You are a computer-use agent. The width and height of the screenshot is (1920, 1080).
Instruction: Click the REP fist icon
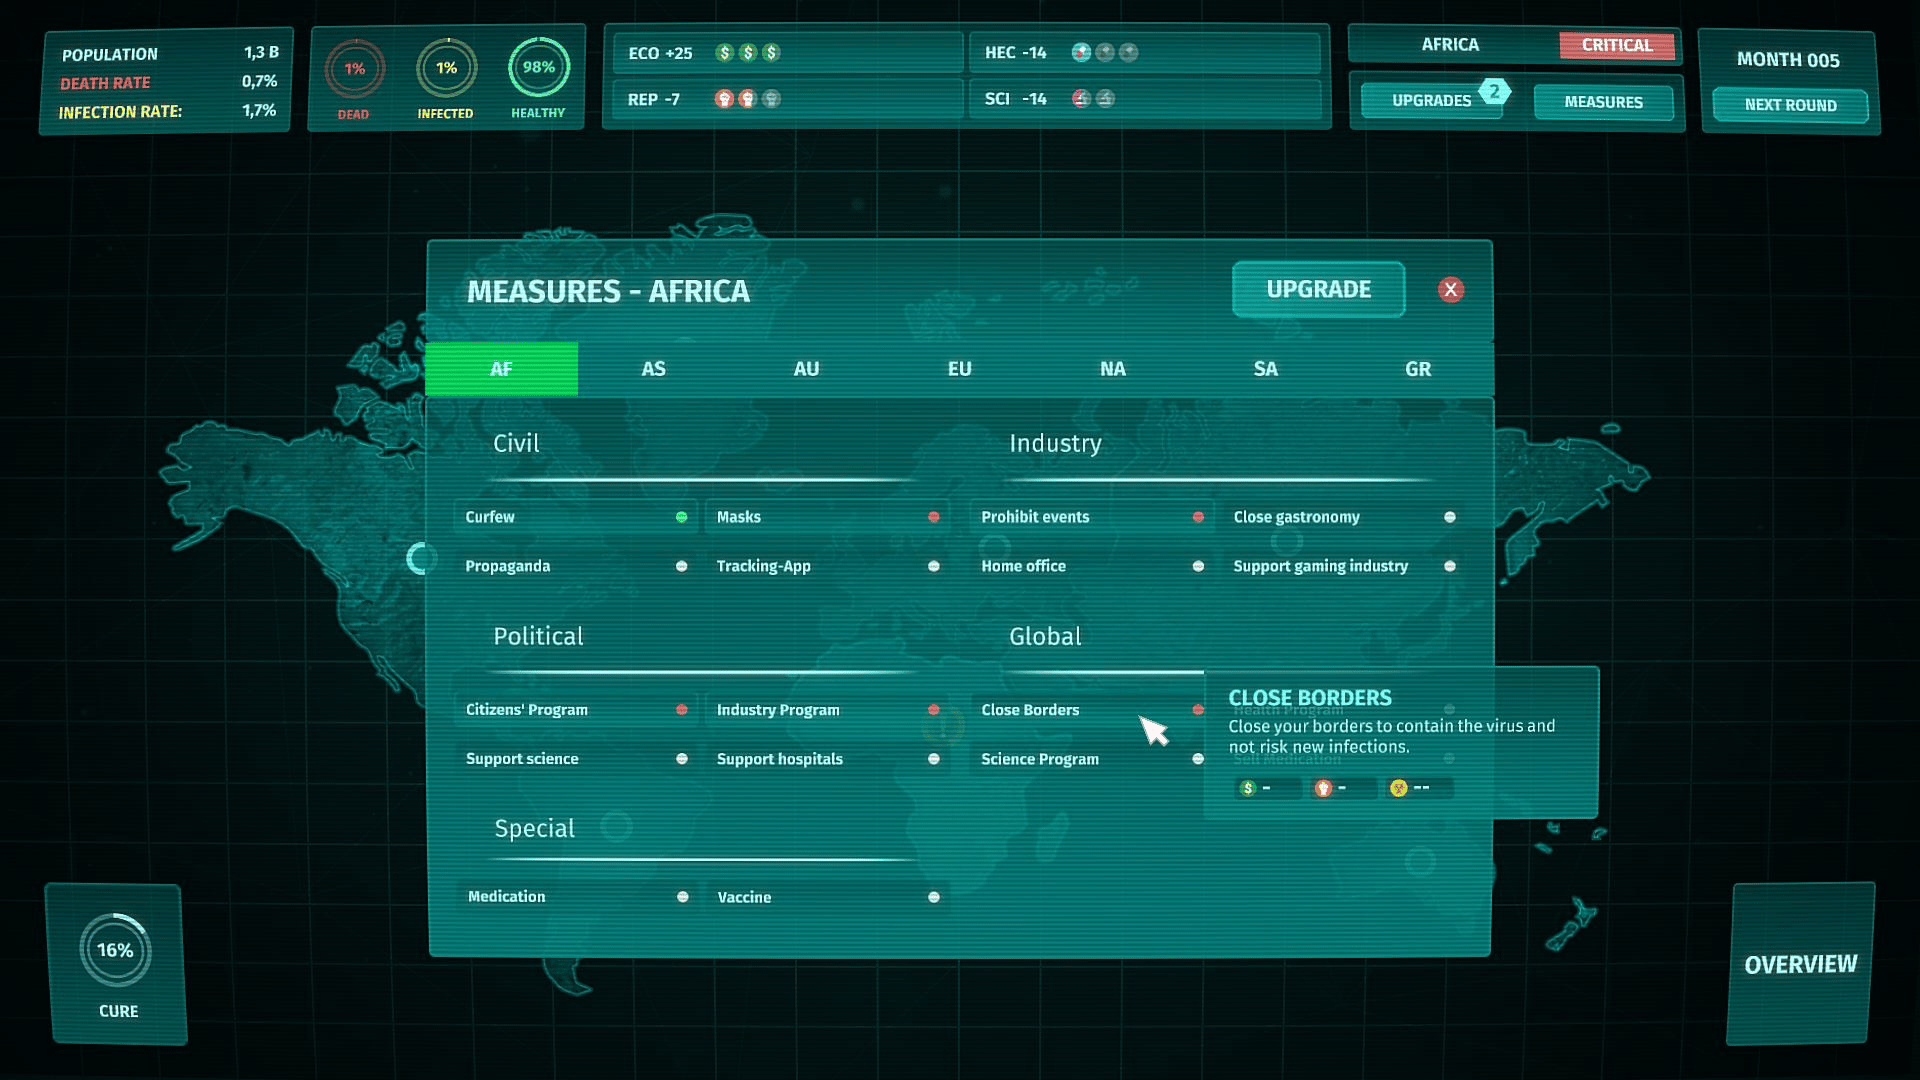point(724,99)
